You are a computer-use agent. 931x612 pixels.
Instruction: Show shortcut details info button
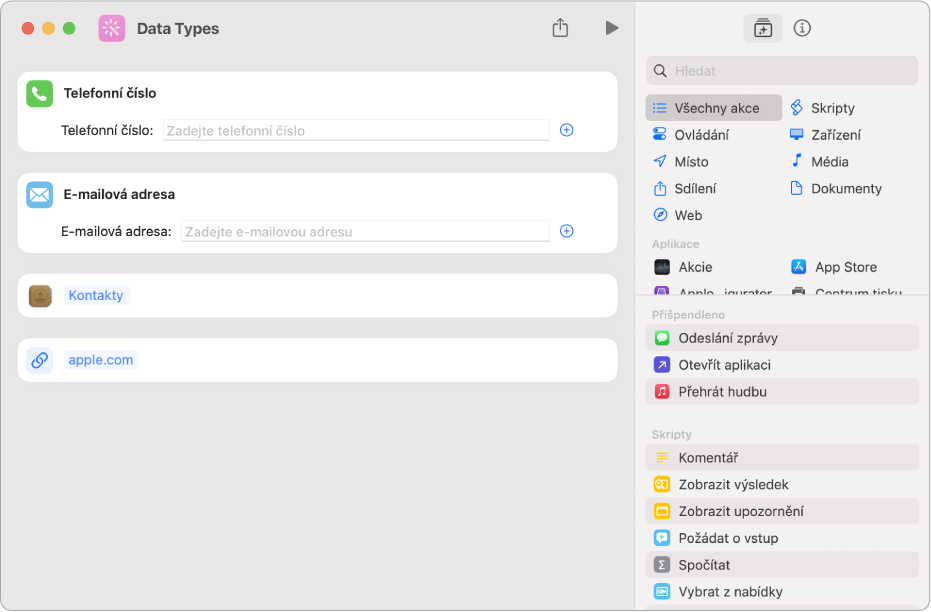tap(802, 28)
